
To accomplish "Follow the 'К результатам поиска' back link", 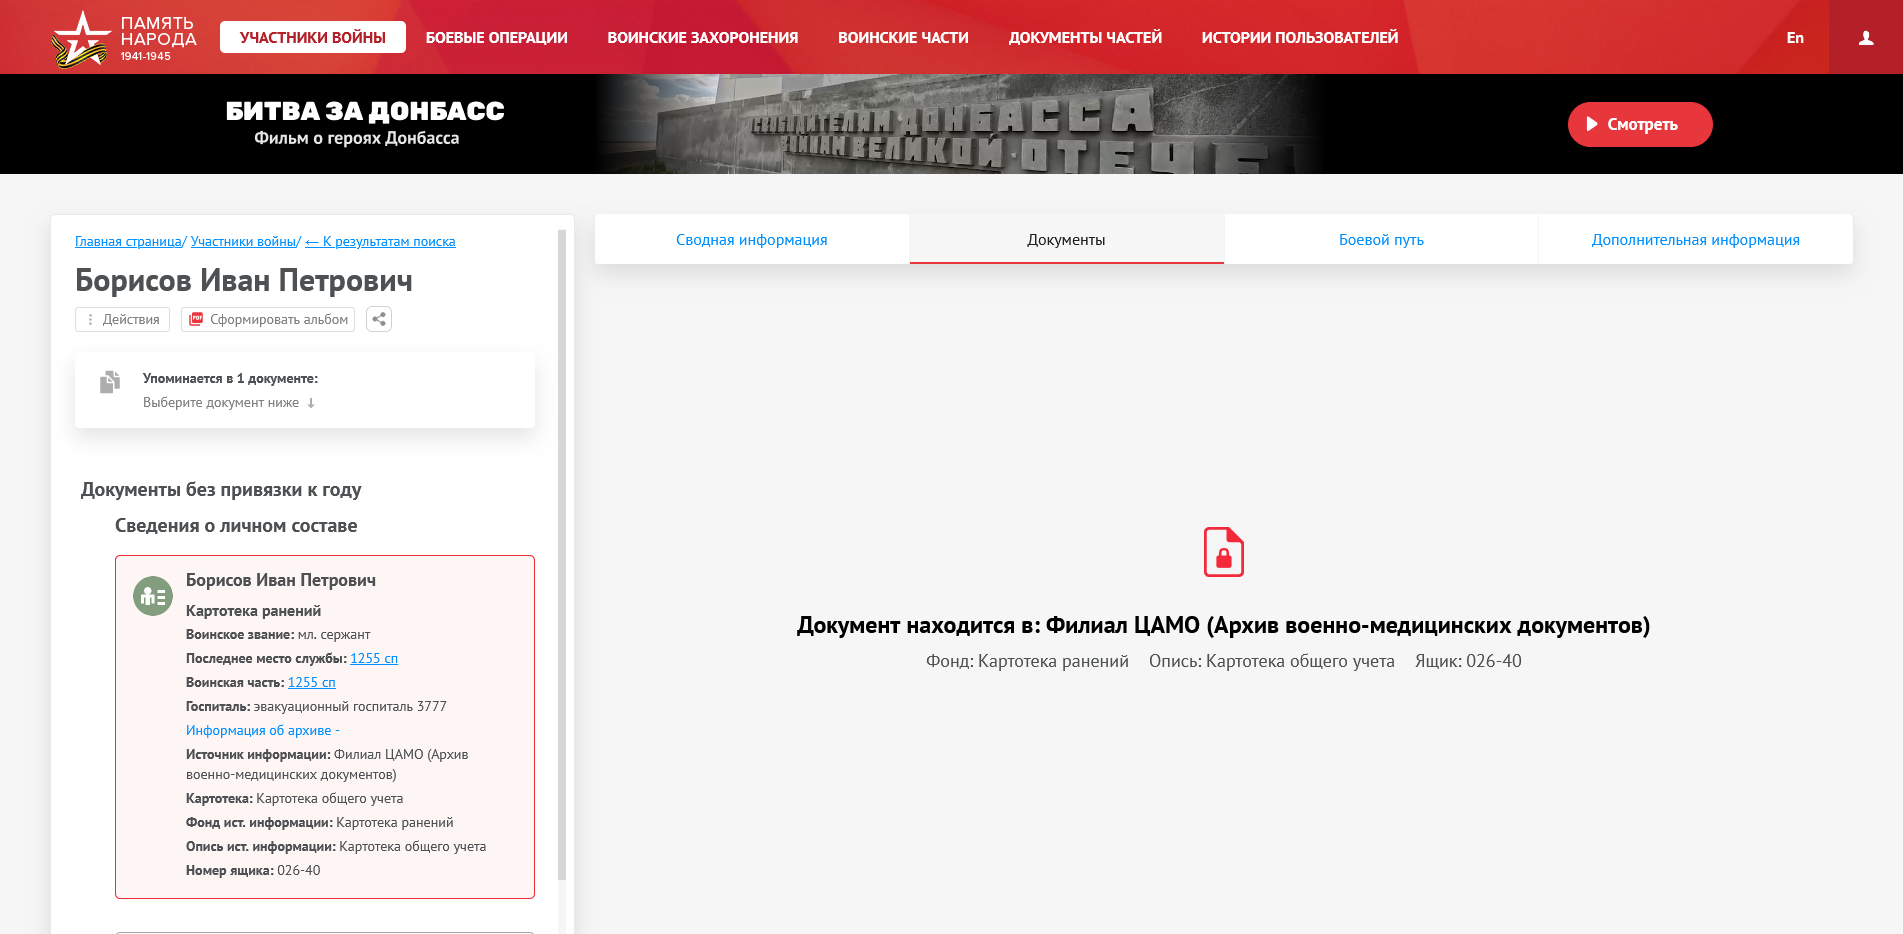I will [x=380, y=242].
